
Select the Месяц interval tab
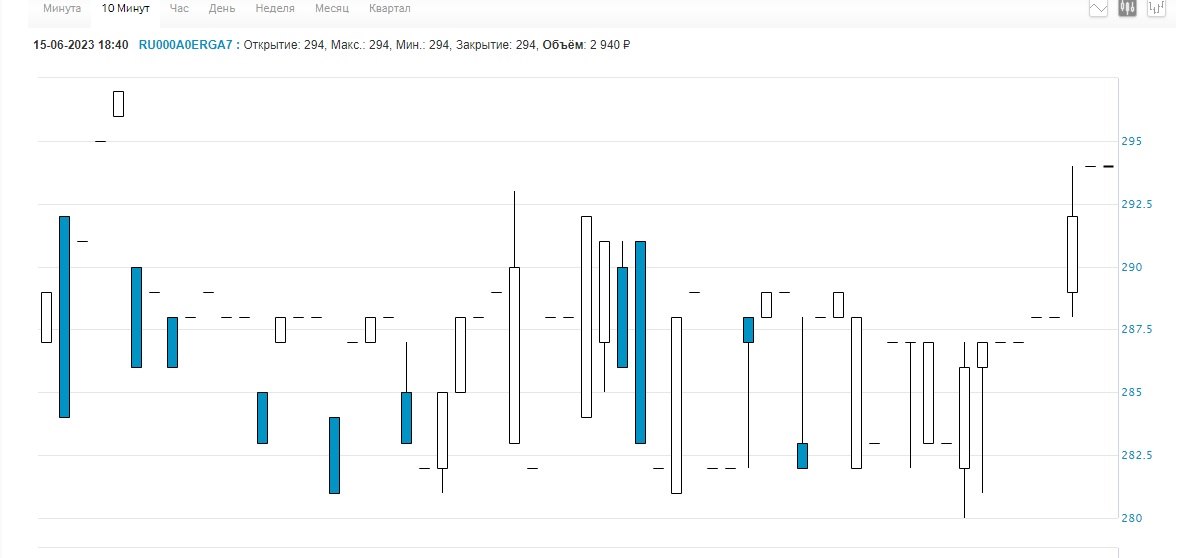pos(331,8)
